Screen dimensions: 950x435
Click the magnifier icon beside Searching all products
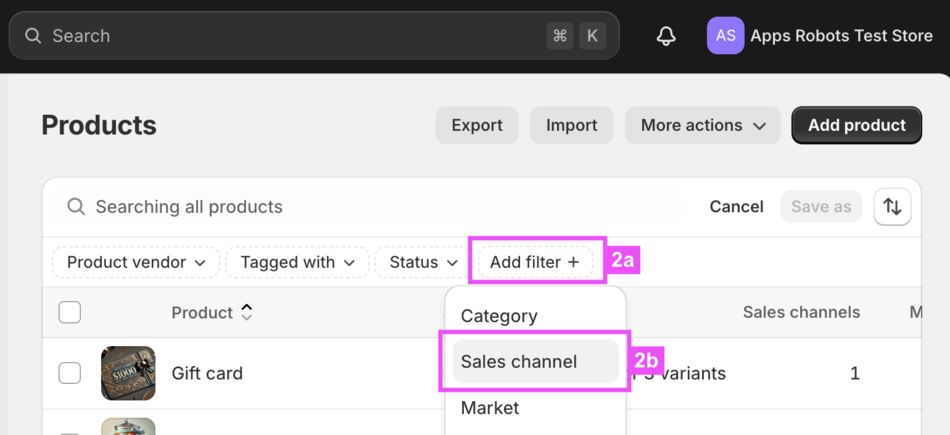[76, 207]
